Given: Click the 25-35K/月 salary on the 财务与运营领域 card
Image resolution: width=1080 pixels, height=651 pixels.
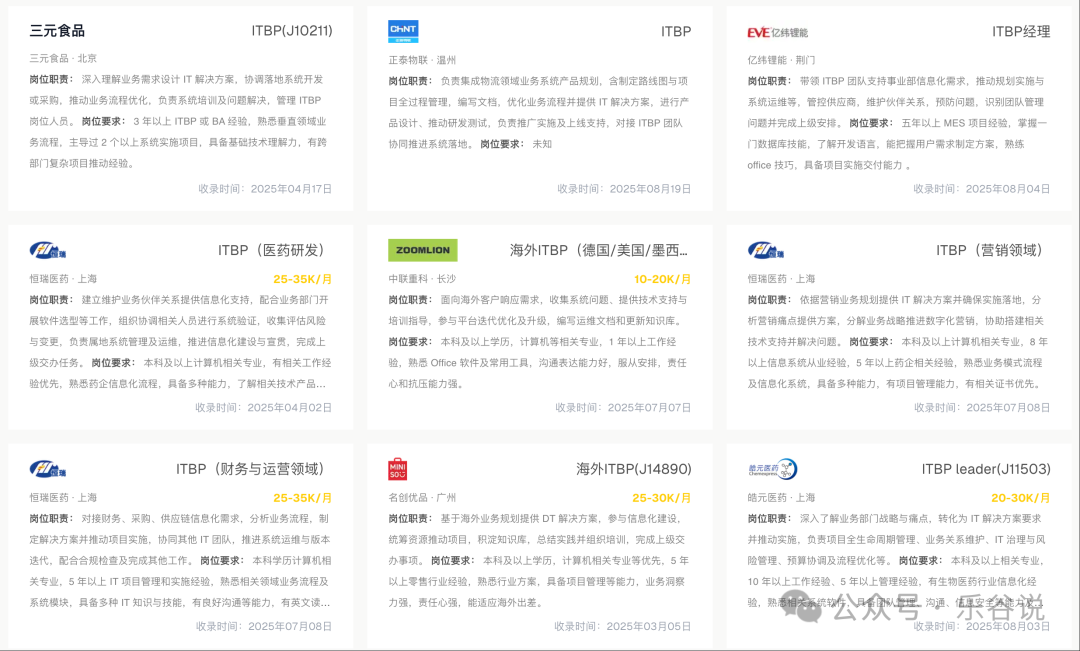Looking at the screenshot, I should click(303, 497).
